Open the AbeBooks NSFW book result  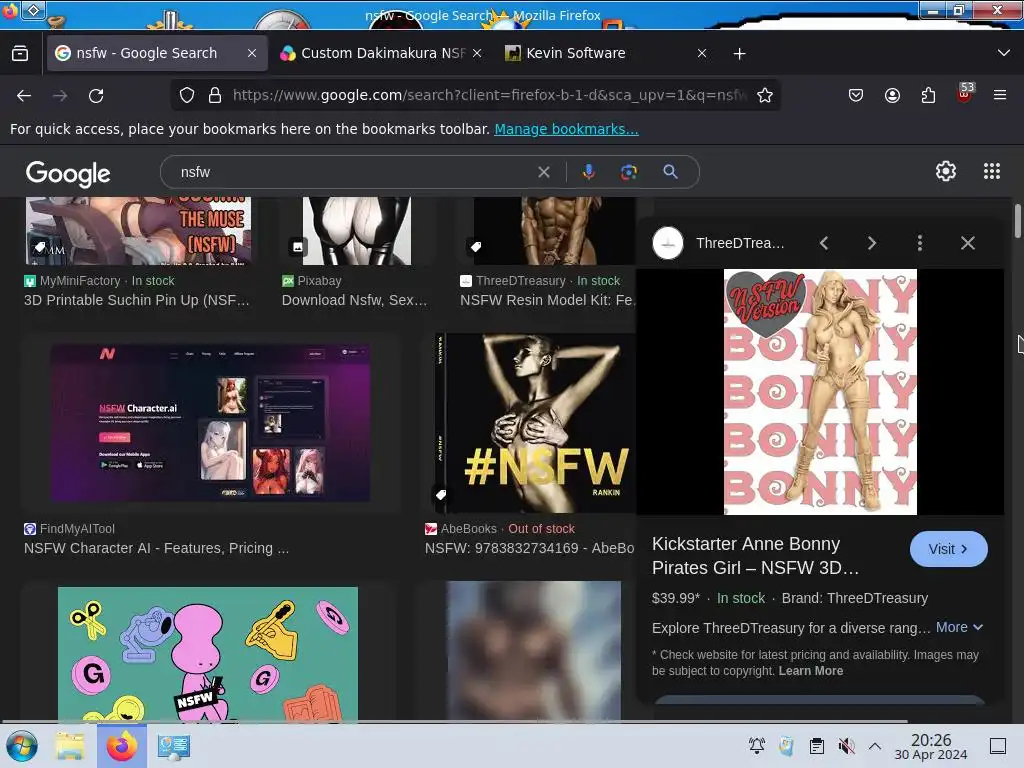[x=529, y=548]
